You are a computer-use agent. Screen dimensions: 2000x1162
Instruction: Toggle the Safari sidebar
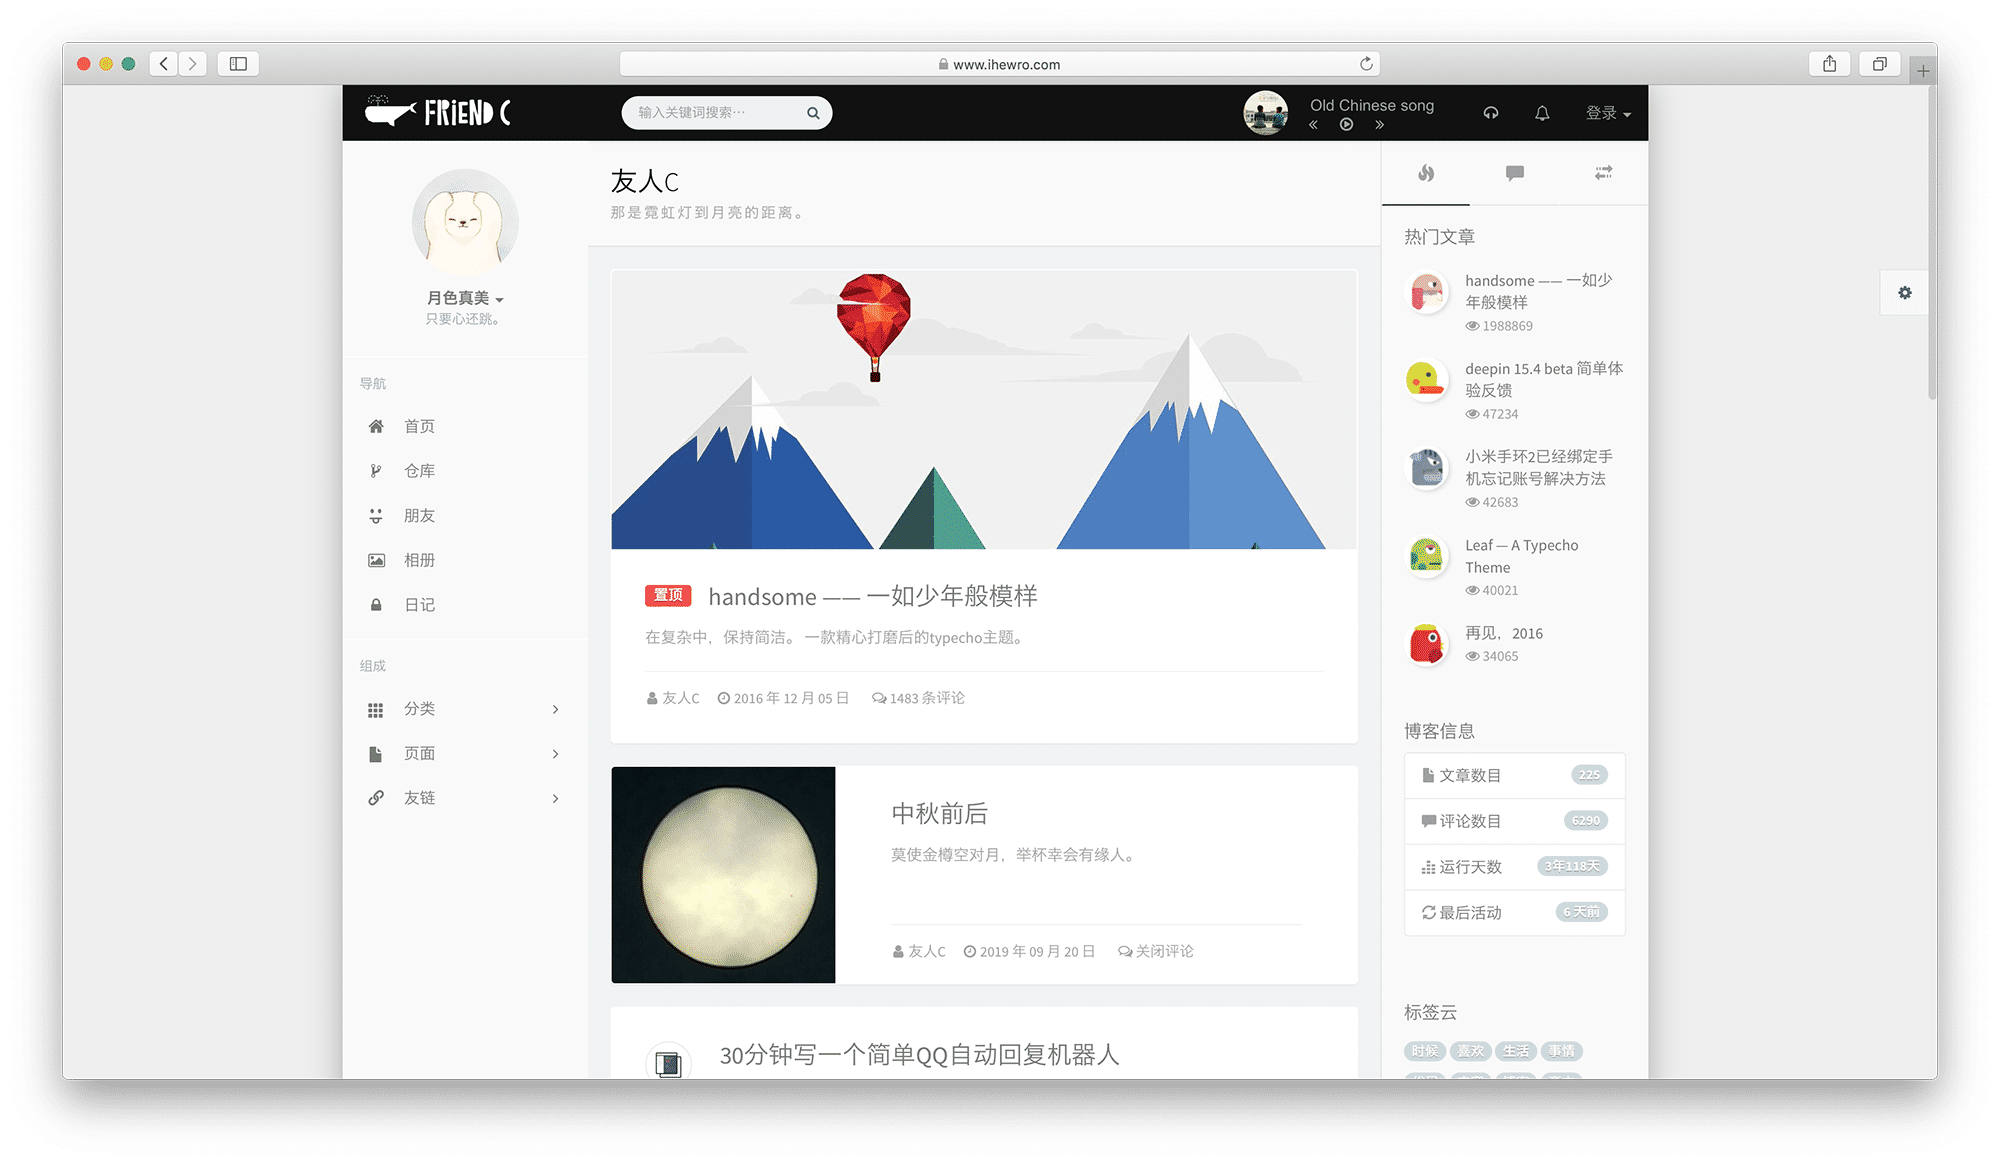tap(238, 64)
